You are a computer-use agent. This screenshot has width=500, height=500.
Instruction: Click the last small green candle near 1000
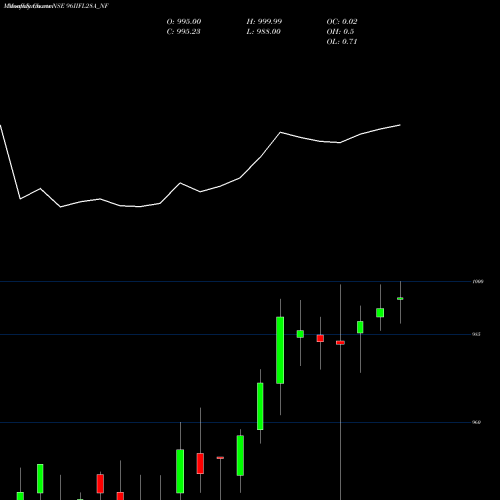tap(400, 299)
